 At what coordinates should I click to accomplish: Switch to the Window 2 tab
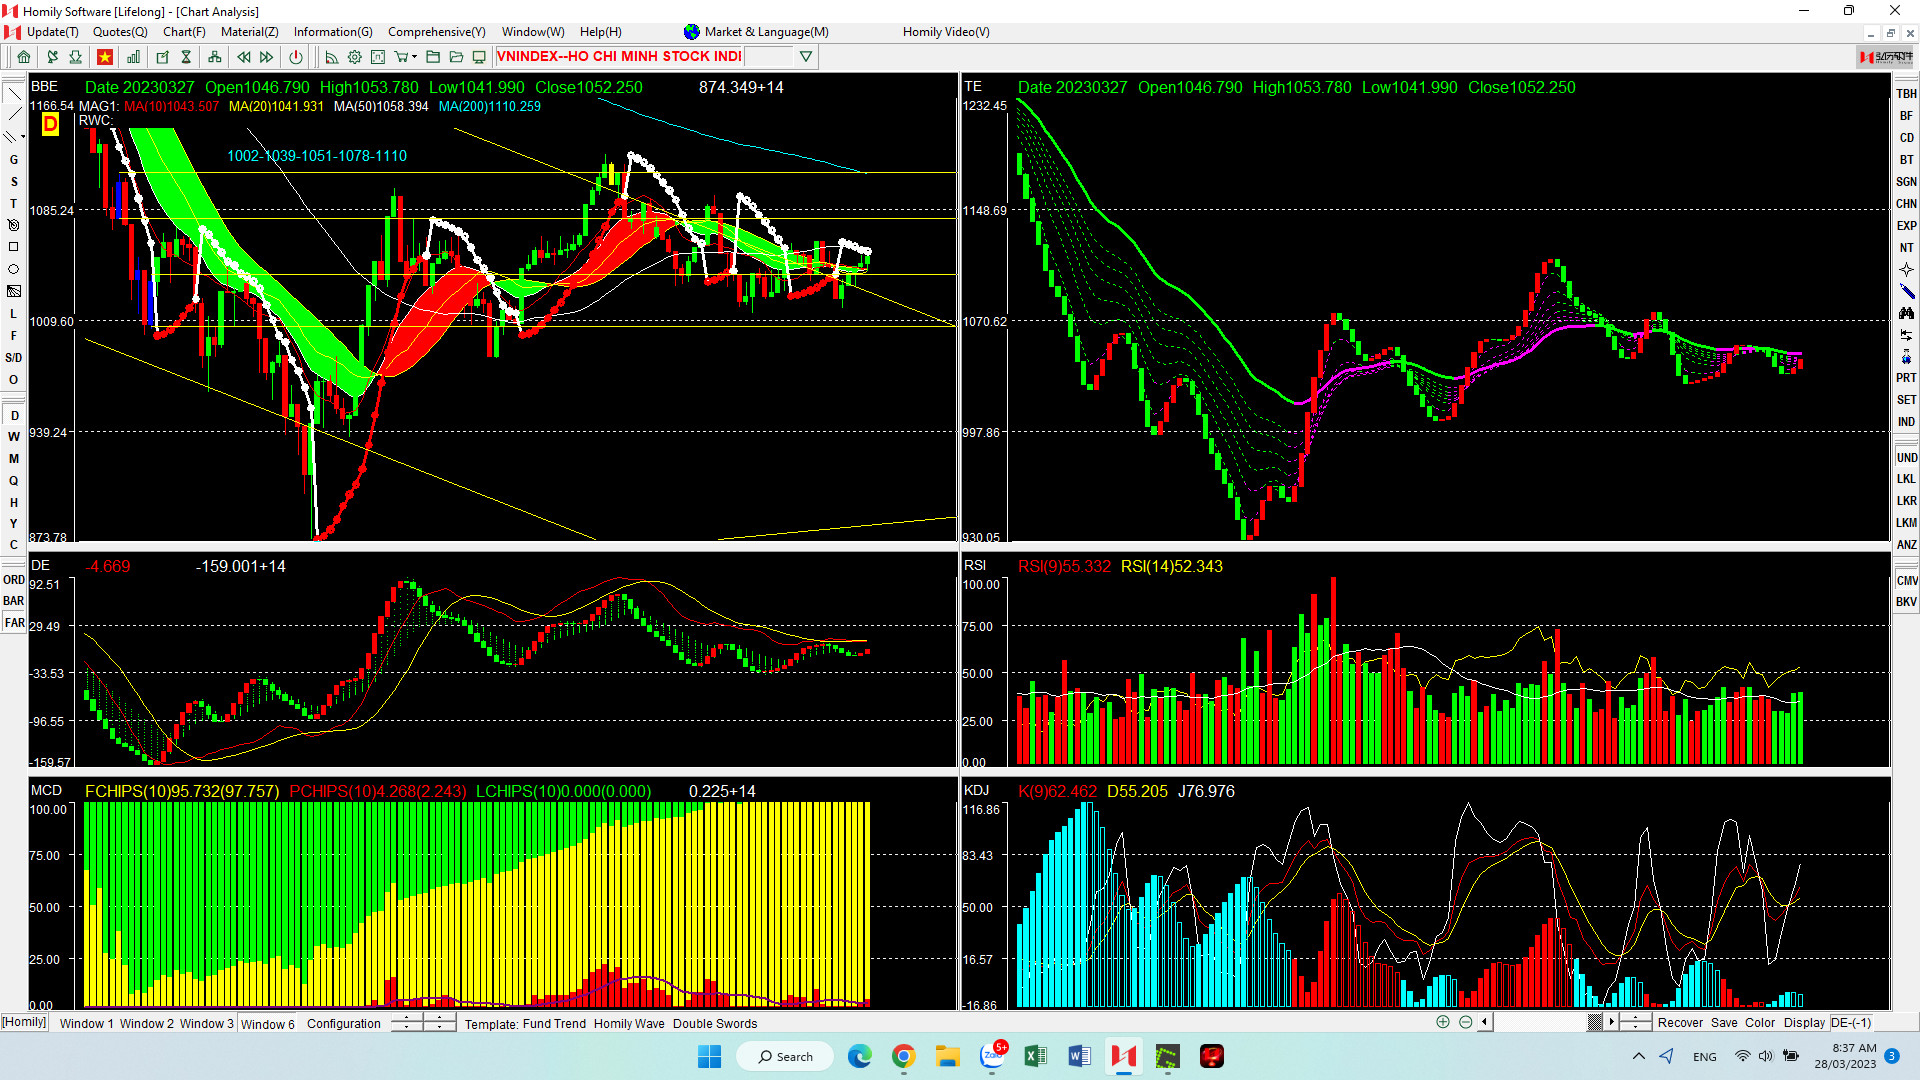147,1023
